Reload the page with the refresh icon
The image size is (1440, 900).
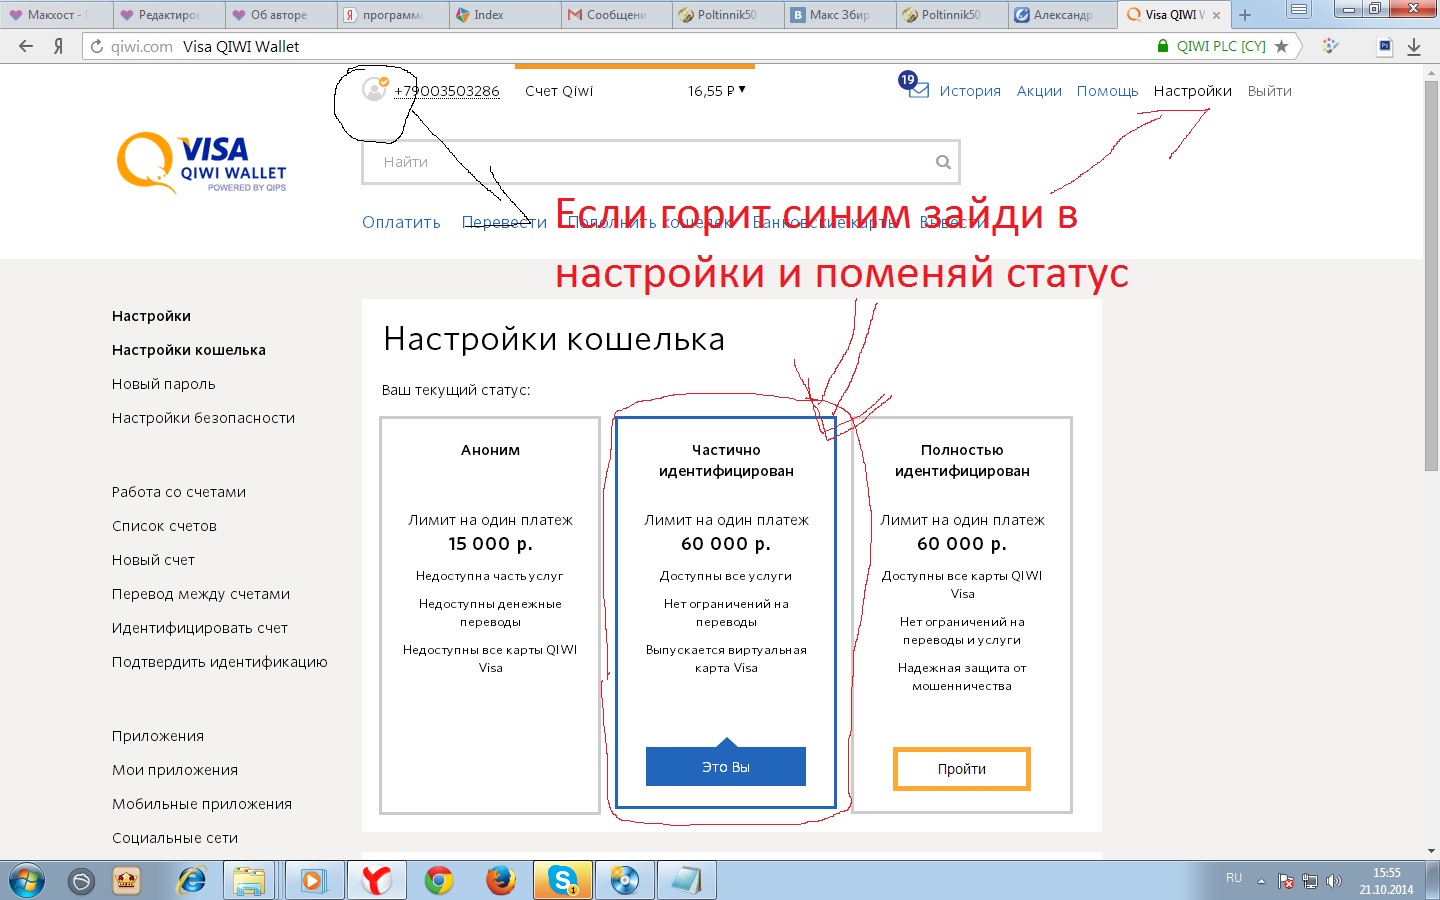pyautogui.click(x=97, y=46)
